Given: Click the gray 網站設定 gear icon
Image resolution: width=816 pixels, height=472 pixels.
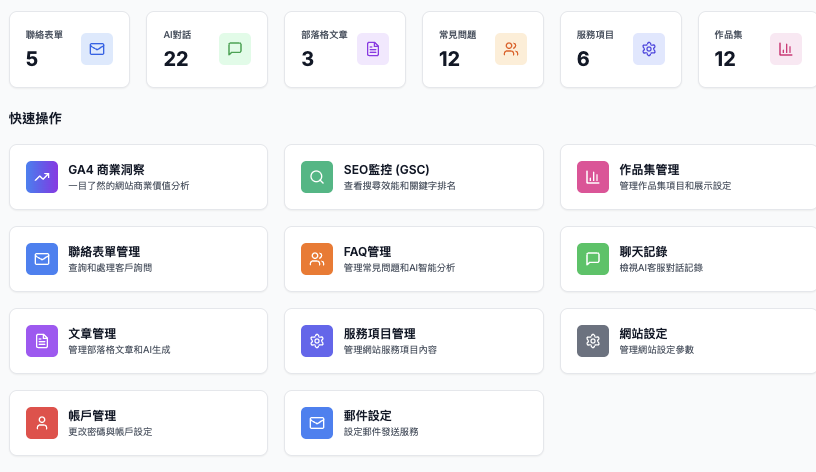Looking at the screenshot, I should (593, 341).
